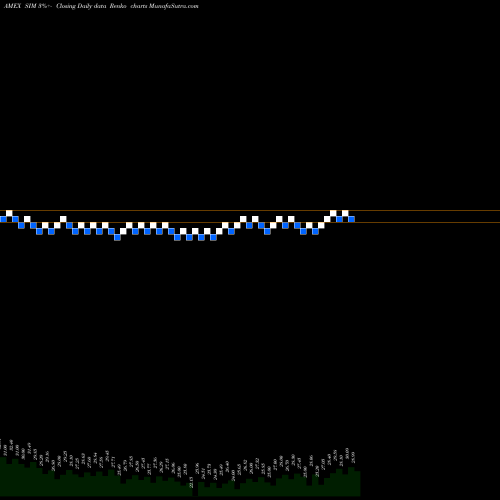Click the lower orange horizontal level line
The width and height of the screenshot is (500, 500).
[250, 222]
